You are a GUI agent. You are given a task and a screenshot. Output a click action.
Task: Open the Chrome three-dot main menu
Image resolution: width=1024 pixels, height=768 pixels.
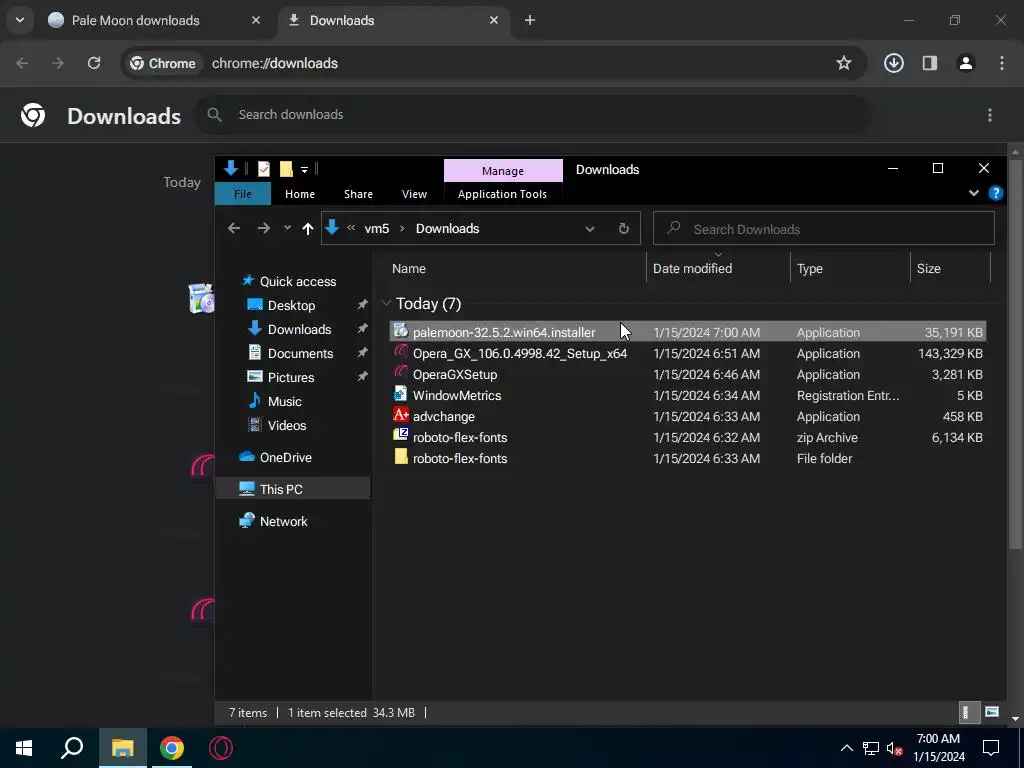1002,63
